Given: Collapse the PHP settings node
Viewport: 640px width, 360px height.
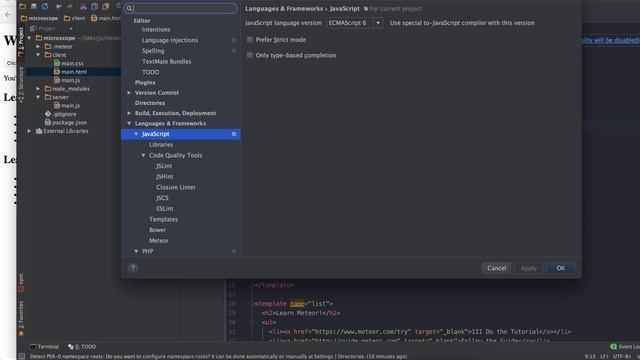Looking at the screenshot, I should point(136,251).
